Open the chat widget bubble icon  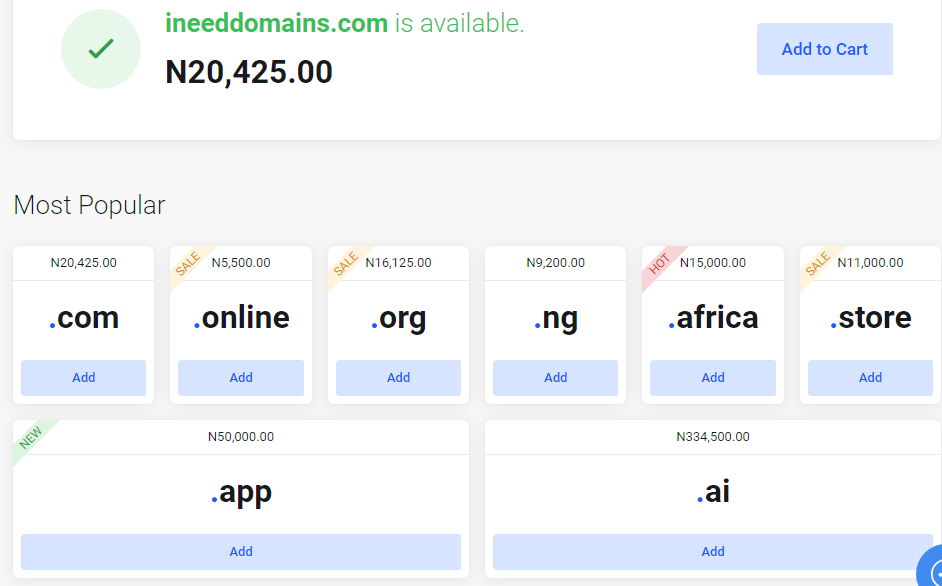(x=932, y=572)
